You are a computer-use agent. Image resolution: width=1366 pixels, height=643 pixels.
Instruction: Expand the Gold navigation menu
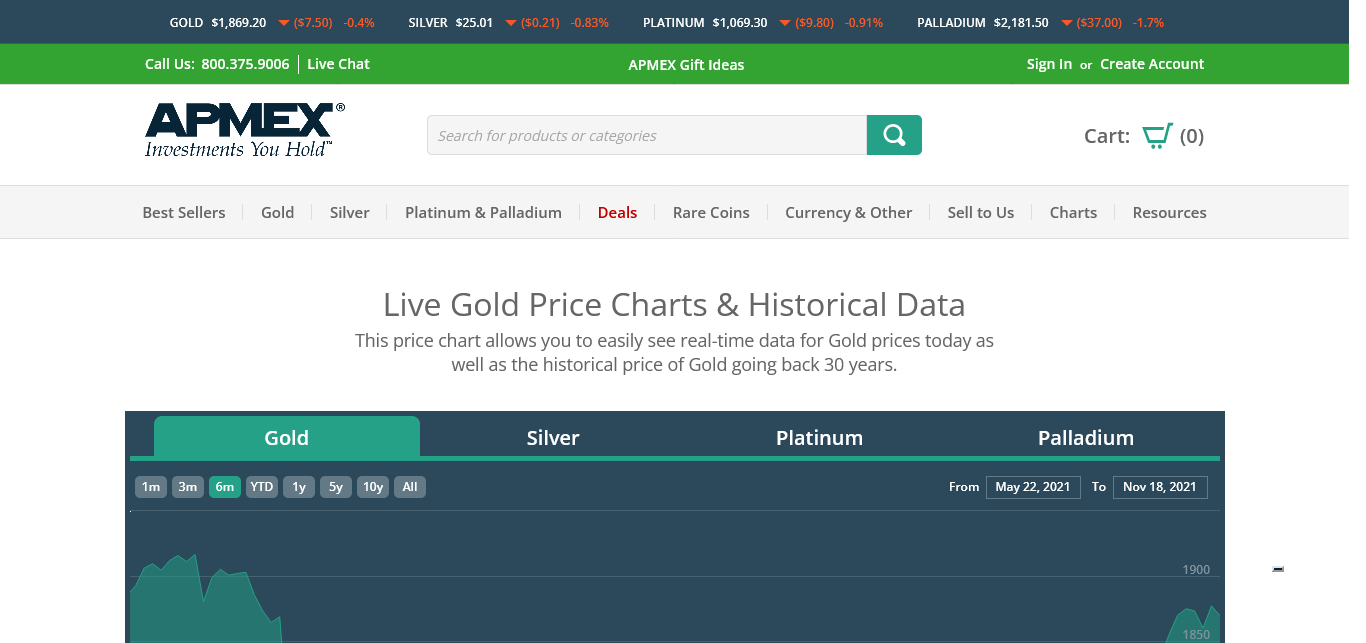[x=277, y=212]
